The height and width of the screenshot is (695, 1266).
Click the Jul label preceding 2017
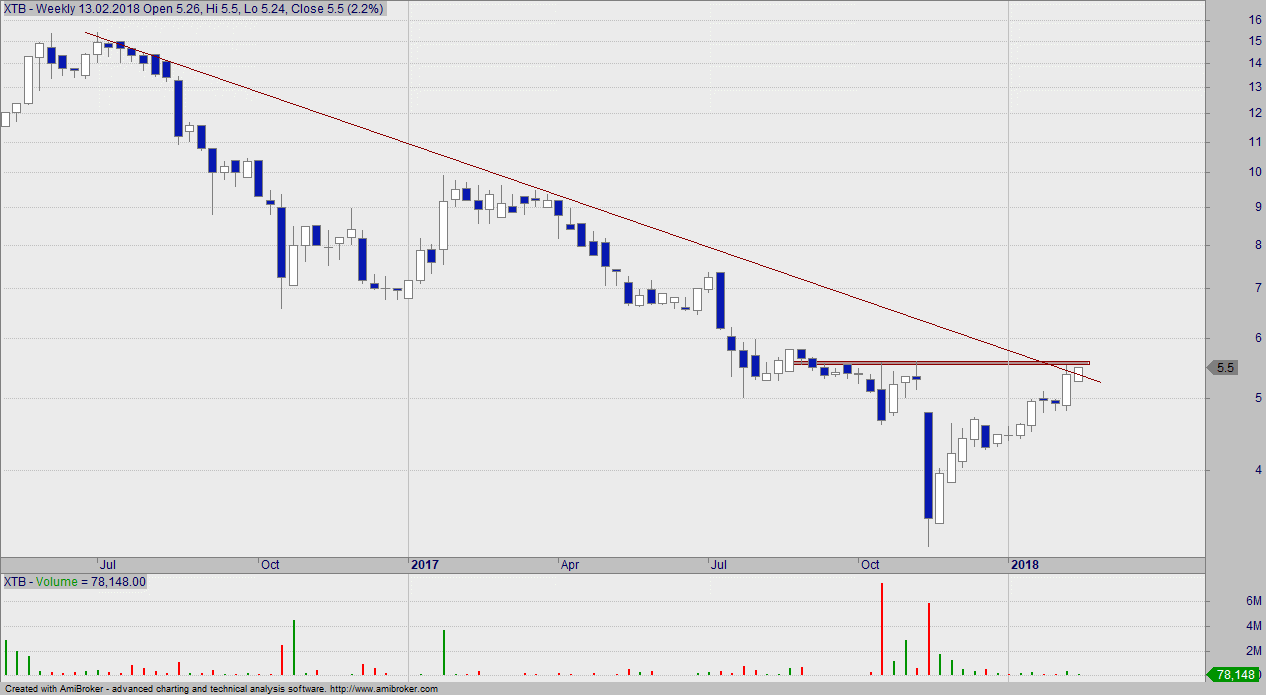[x=106, y=565]
